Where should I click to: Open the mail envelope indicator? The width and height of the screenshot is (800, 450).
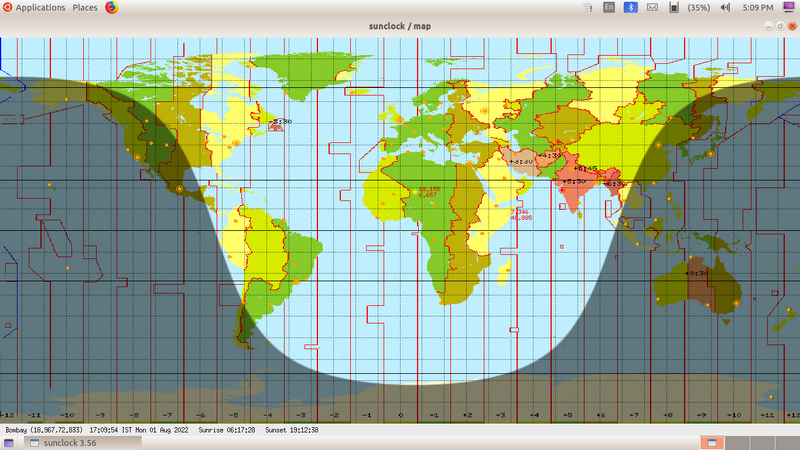[652, 7]
